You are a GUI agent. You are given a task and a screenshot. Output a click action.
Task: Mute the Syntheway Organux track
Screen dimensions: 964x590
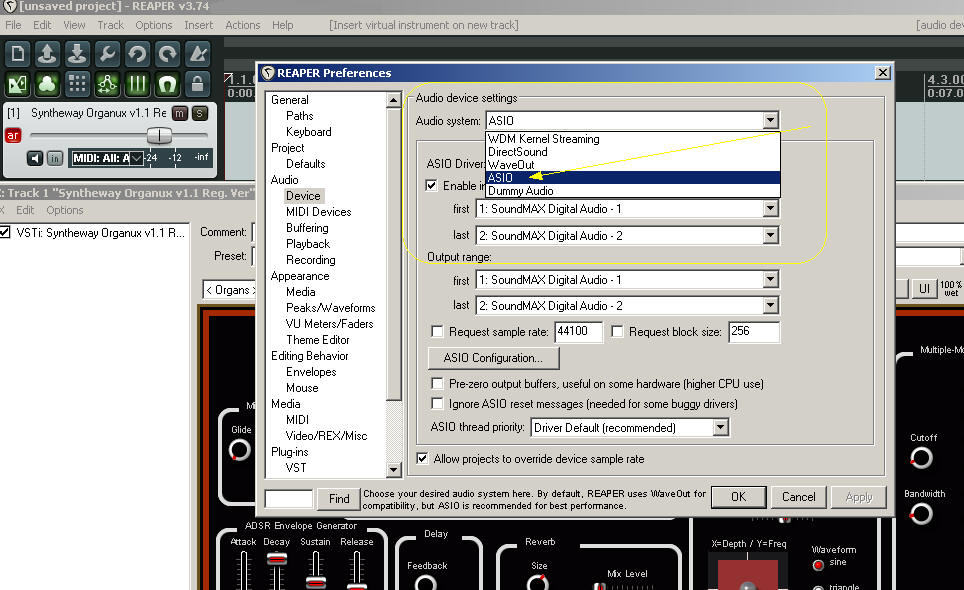(180, 113)
